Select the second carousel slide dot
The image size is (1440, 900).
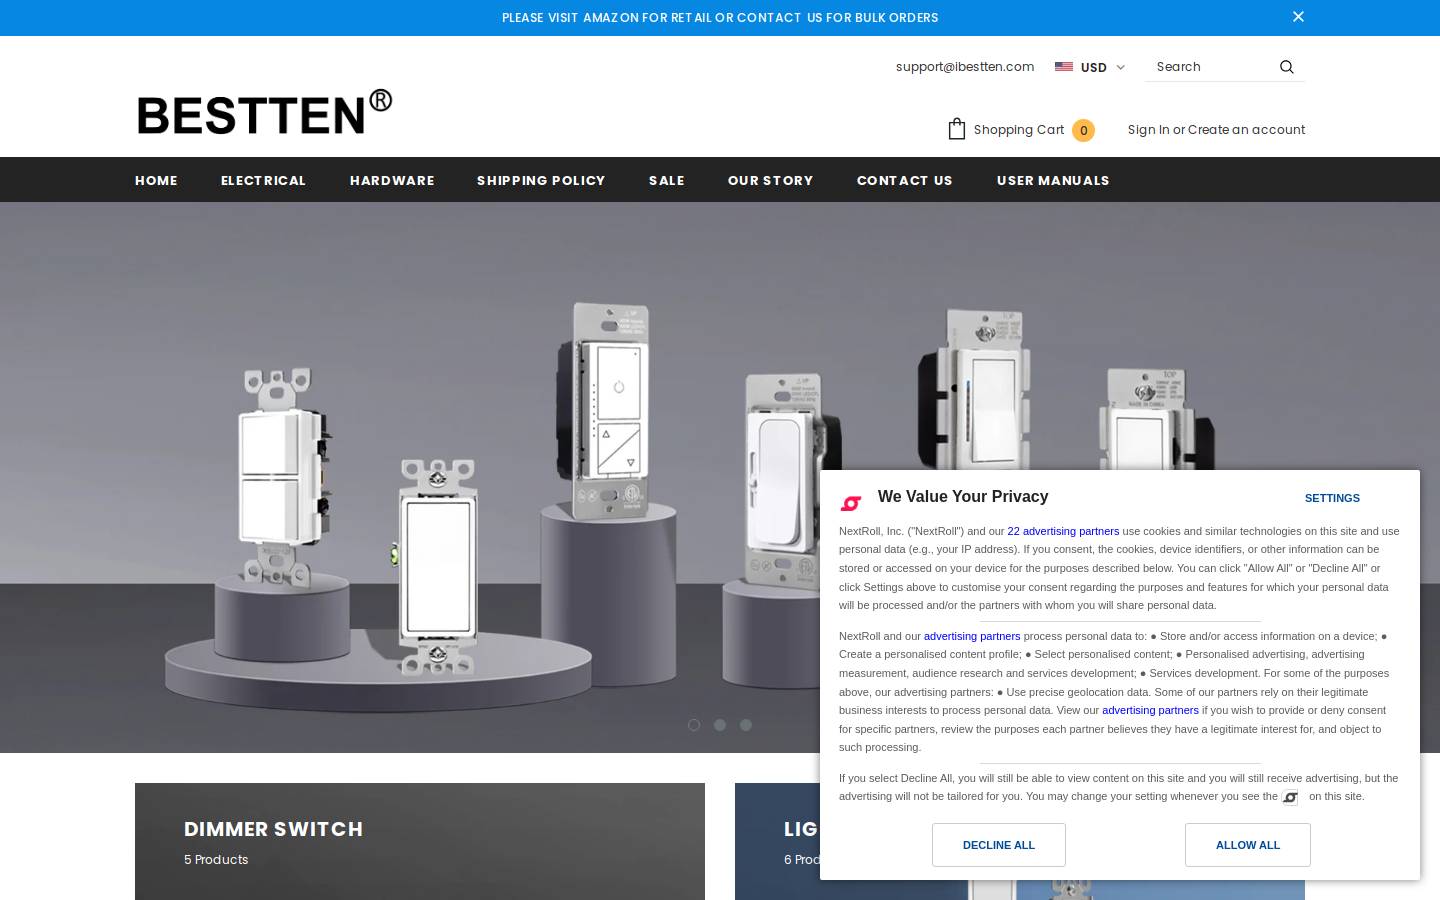coord(720,725)
